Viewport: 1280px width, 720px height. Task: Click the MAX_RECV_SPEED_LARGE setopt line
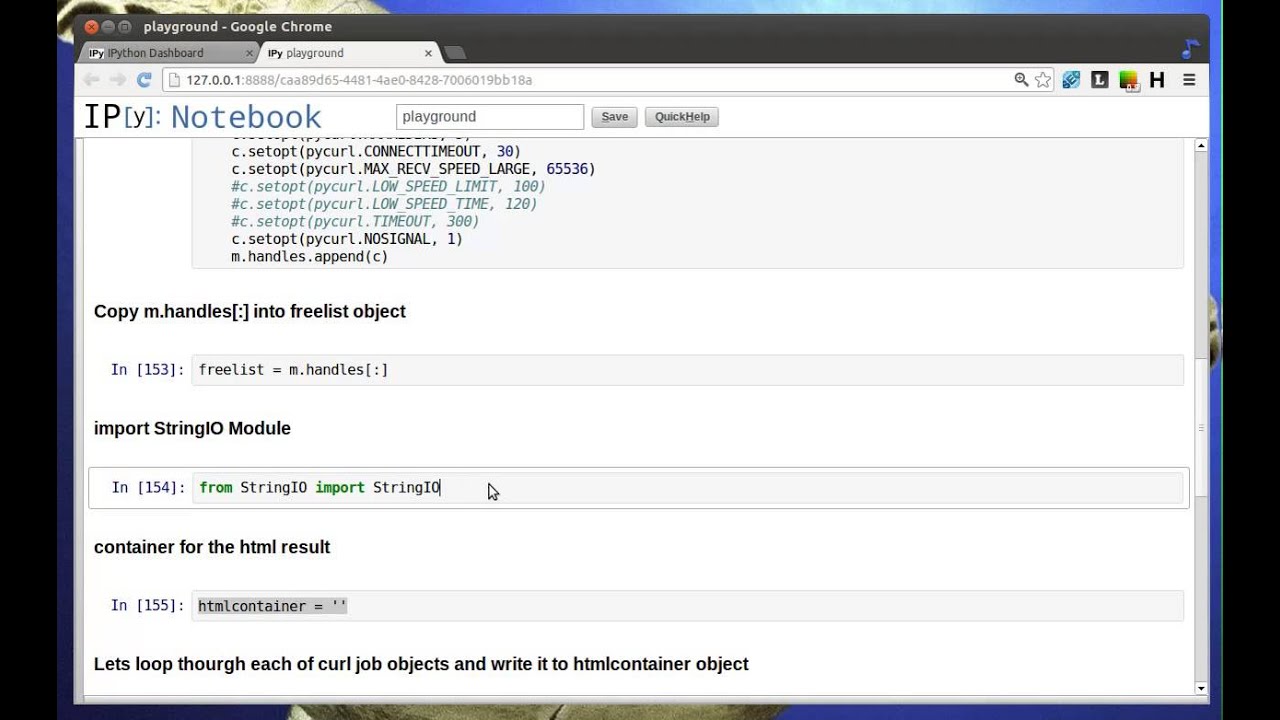413,169
